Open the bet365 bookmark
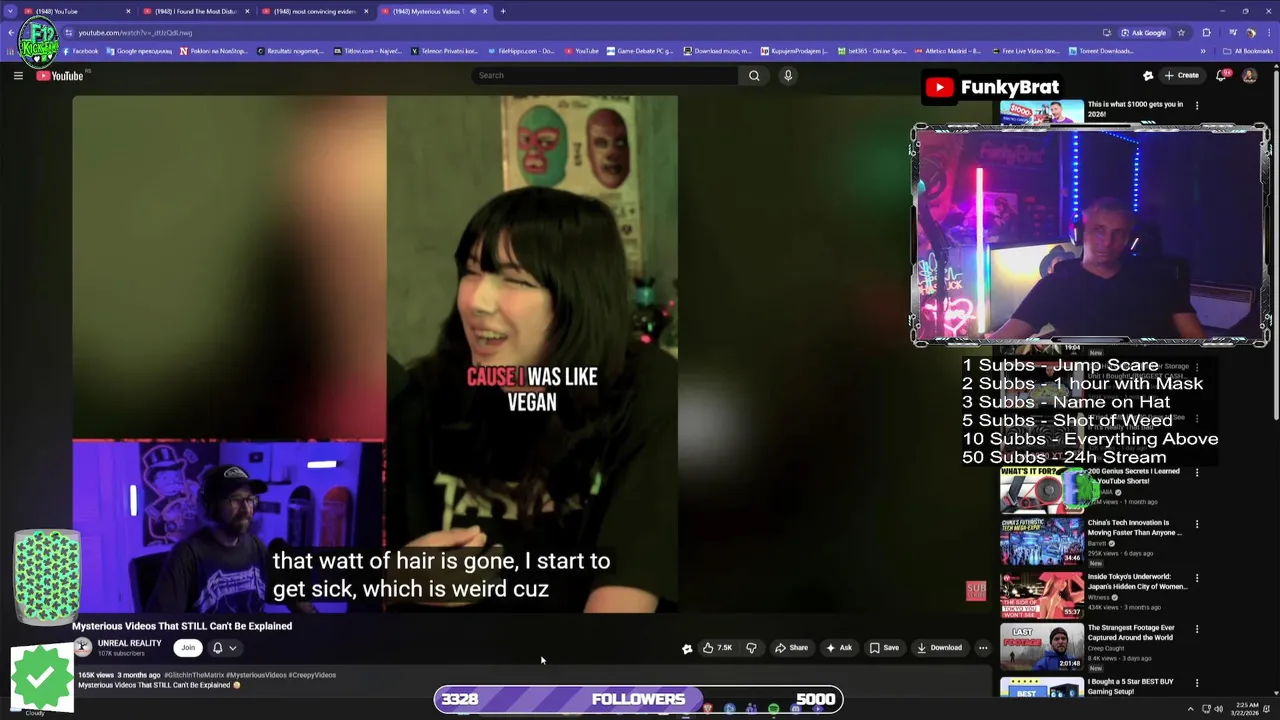 tap(872, 51)
